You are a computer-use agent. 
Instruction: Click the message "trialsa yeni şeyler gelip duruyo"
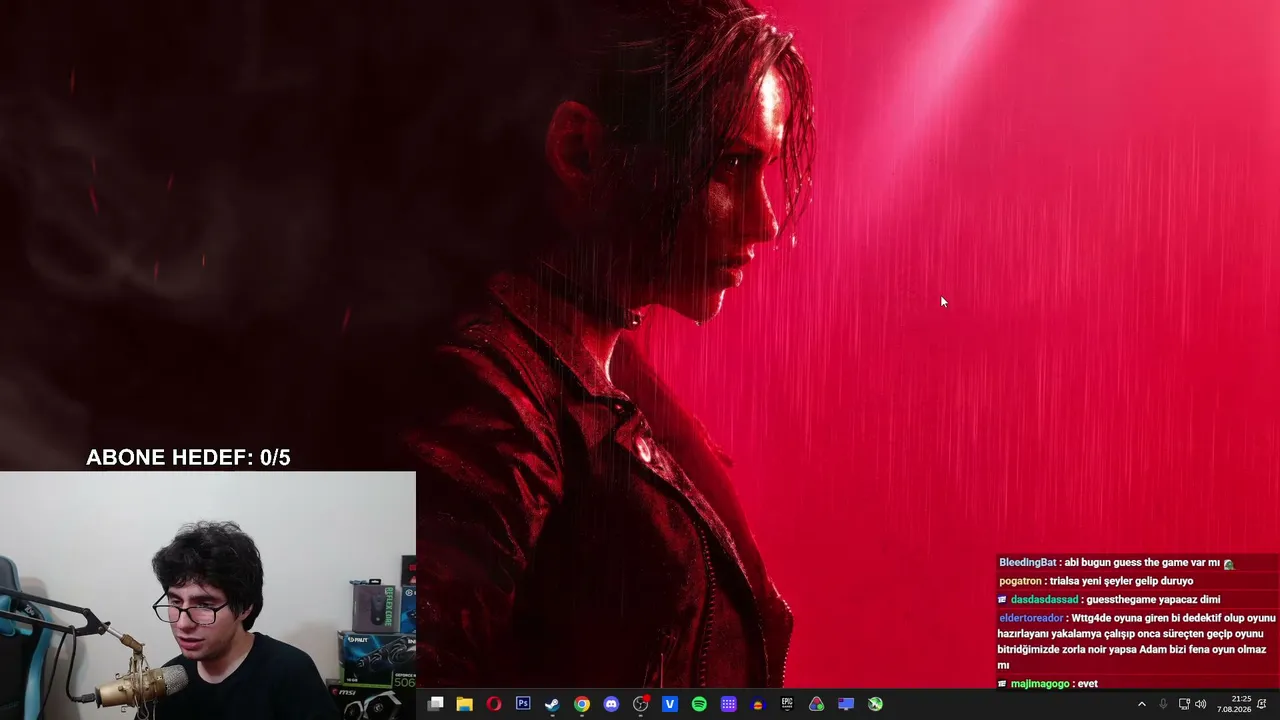point(1121,581)
